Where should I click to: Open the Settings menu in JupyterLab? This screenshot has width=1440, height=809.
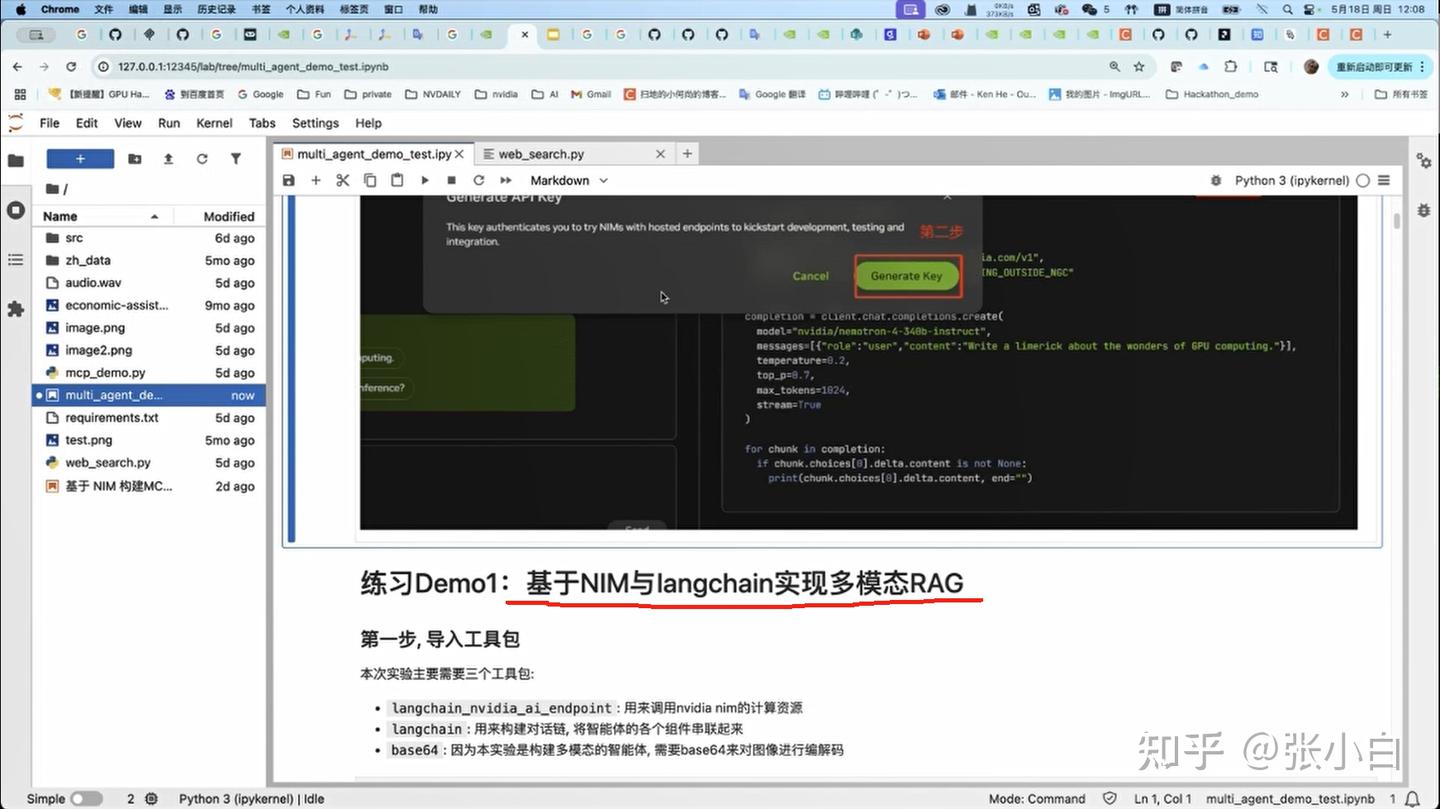click(315, 123)
